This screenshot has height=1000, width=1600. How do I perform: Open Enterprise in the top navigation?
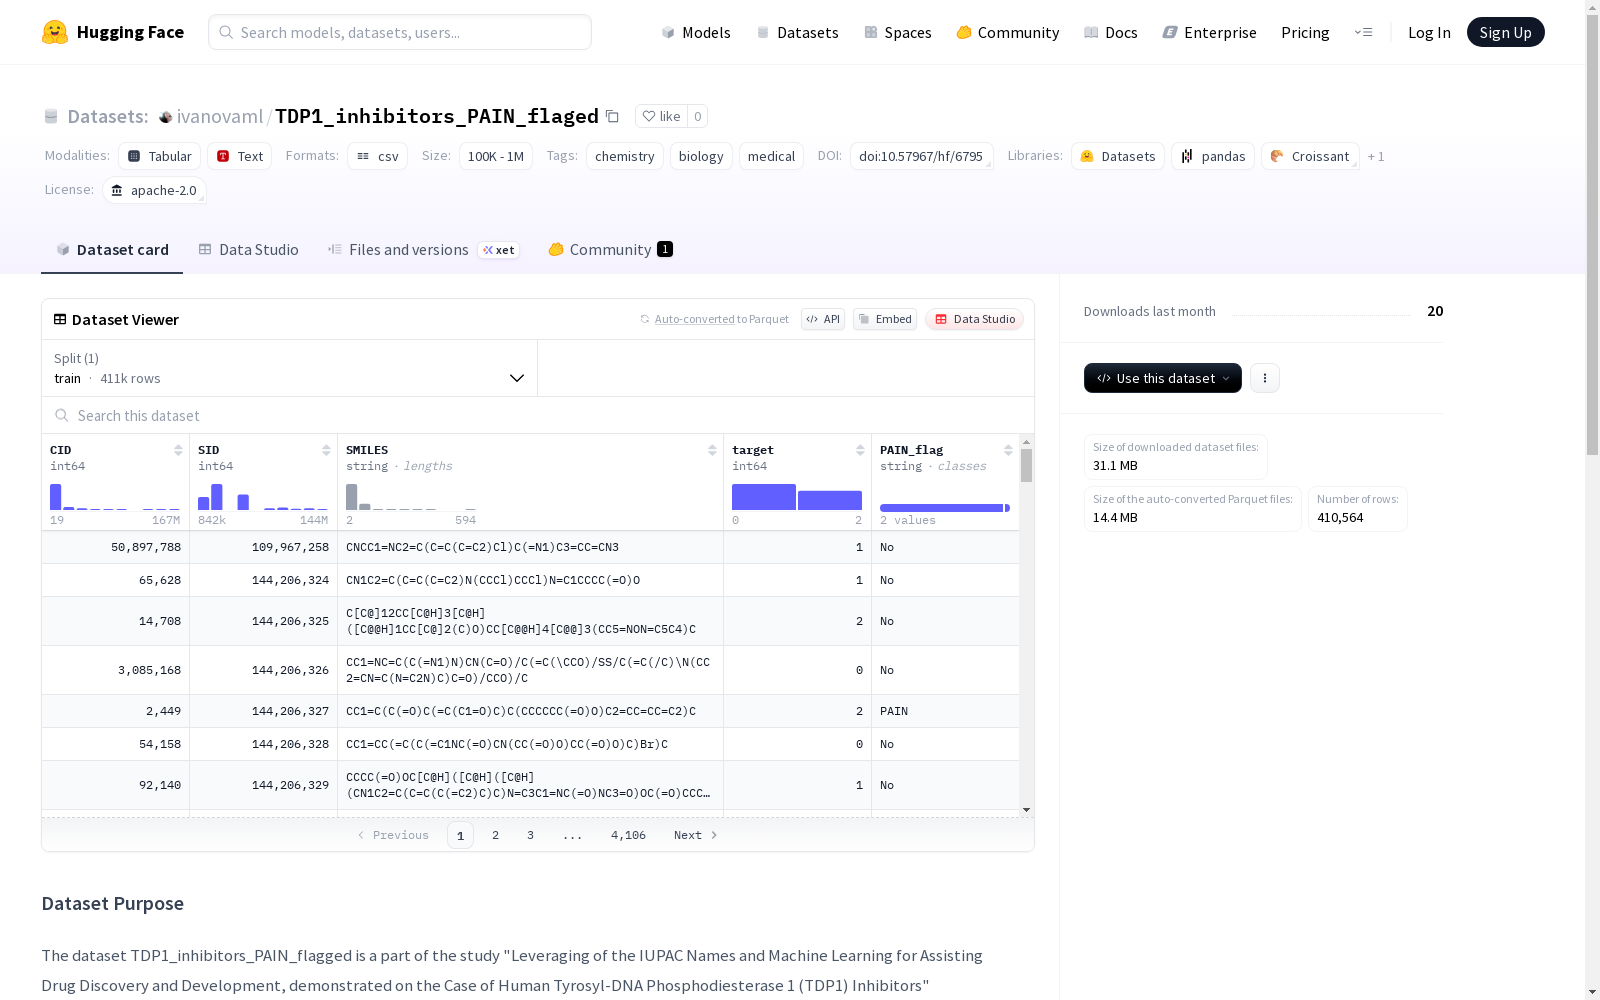tap(1210, 32)
